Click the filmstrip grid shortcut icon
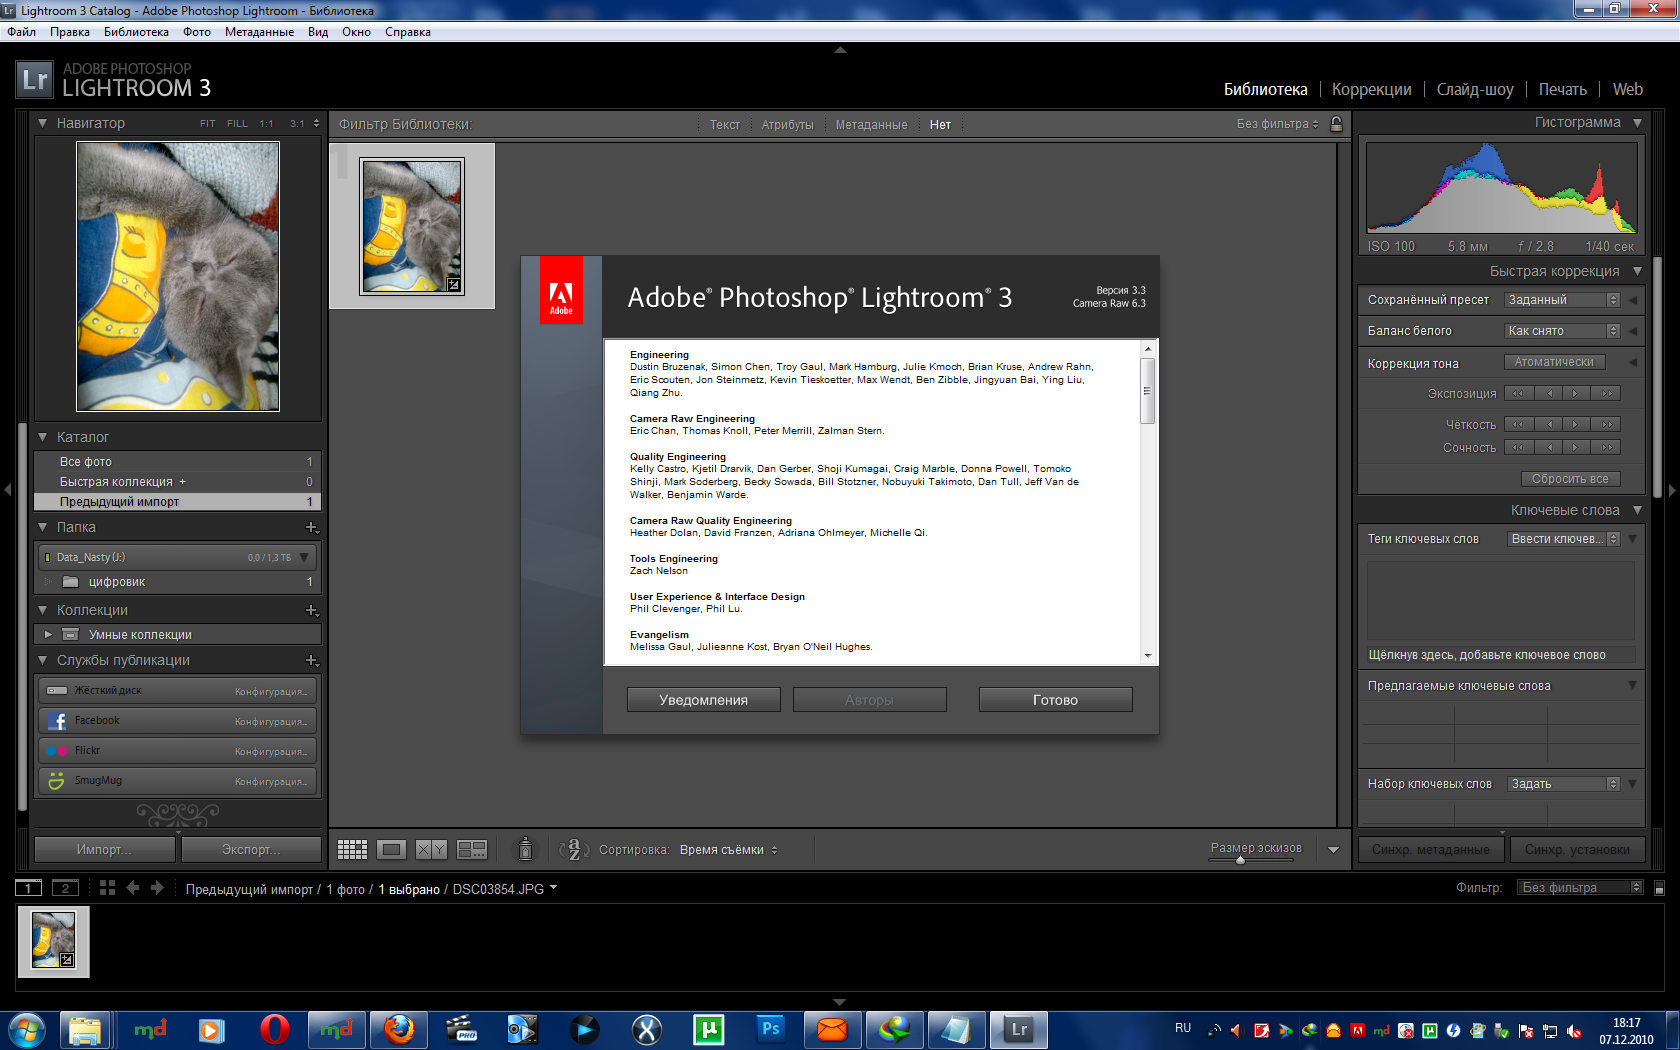Image resolution: width=1680 pixels, height=1050 pixels. (107, 888)
